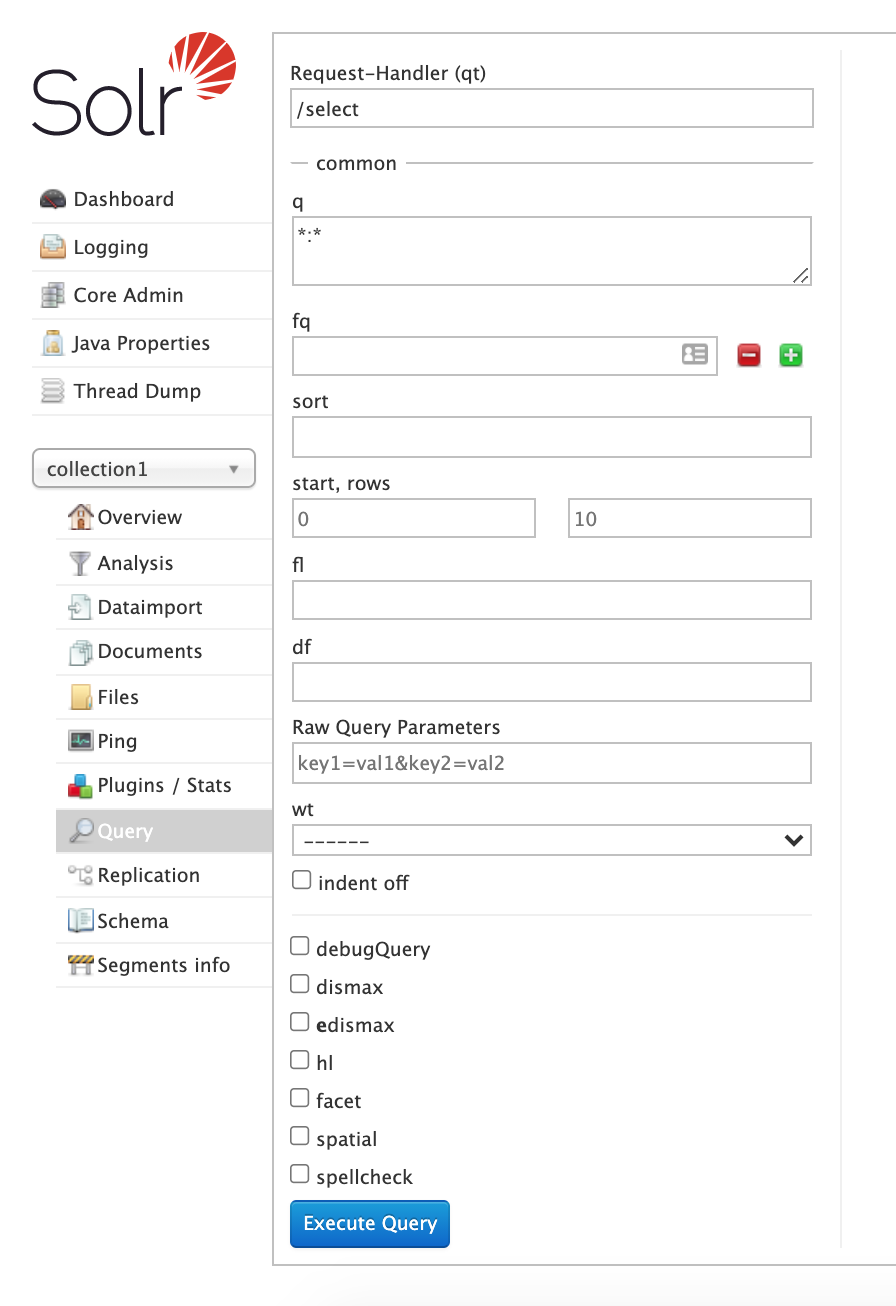Click the Query magnifier icon
The width and height of the screenshot is (896, 1306).
click(x=80, y=831)
